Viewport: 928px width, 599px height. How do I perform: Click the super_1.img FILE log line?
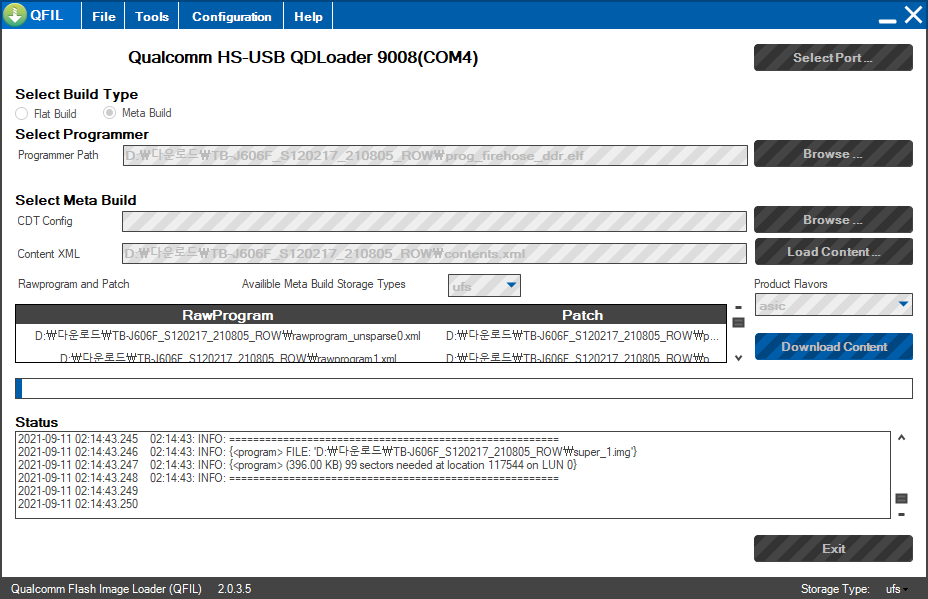(x=327, y=452)
